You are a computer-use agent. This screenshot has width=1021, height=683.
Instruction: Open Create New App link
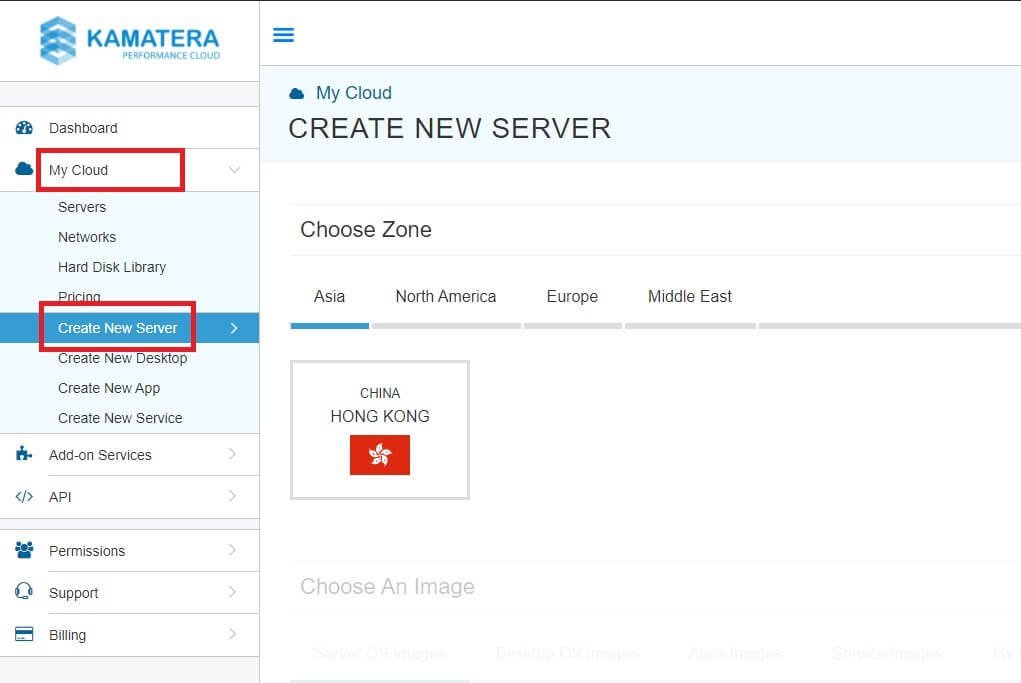(x=109, y=388)
